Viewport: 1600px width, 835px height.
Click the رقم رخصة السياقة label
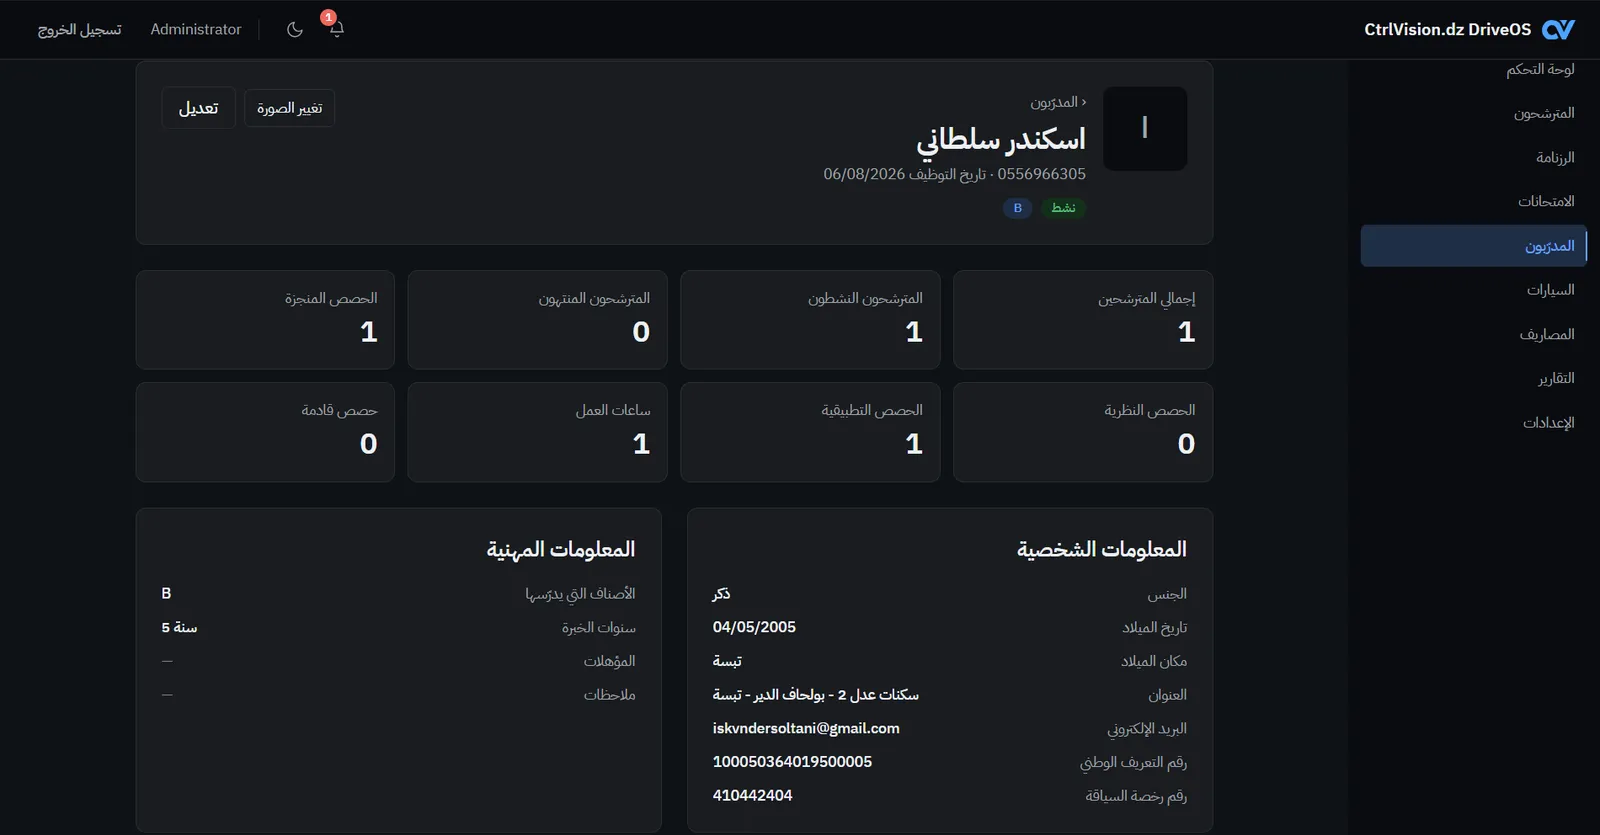tap(1136, 796)
